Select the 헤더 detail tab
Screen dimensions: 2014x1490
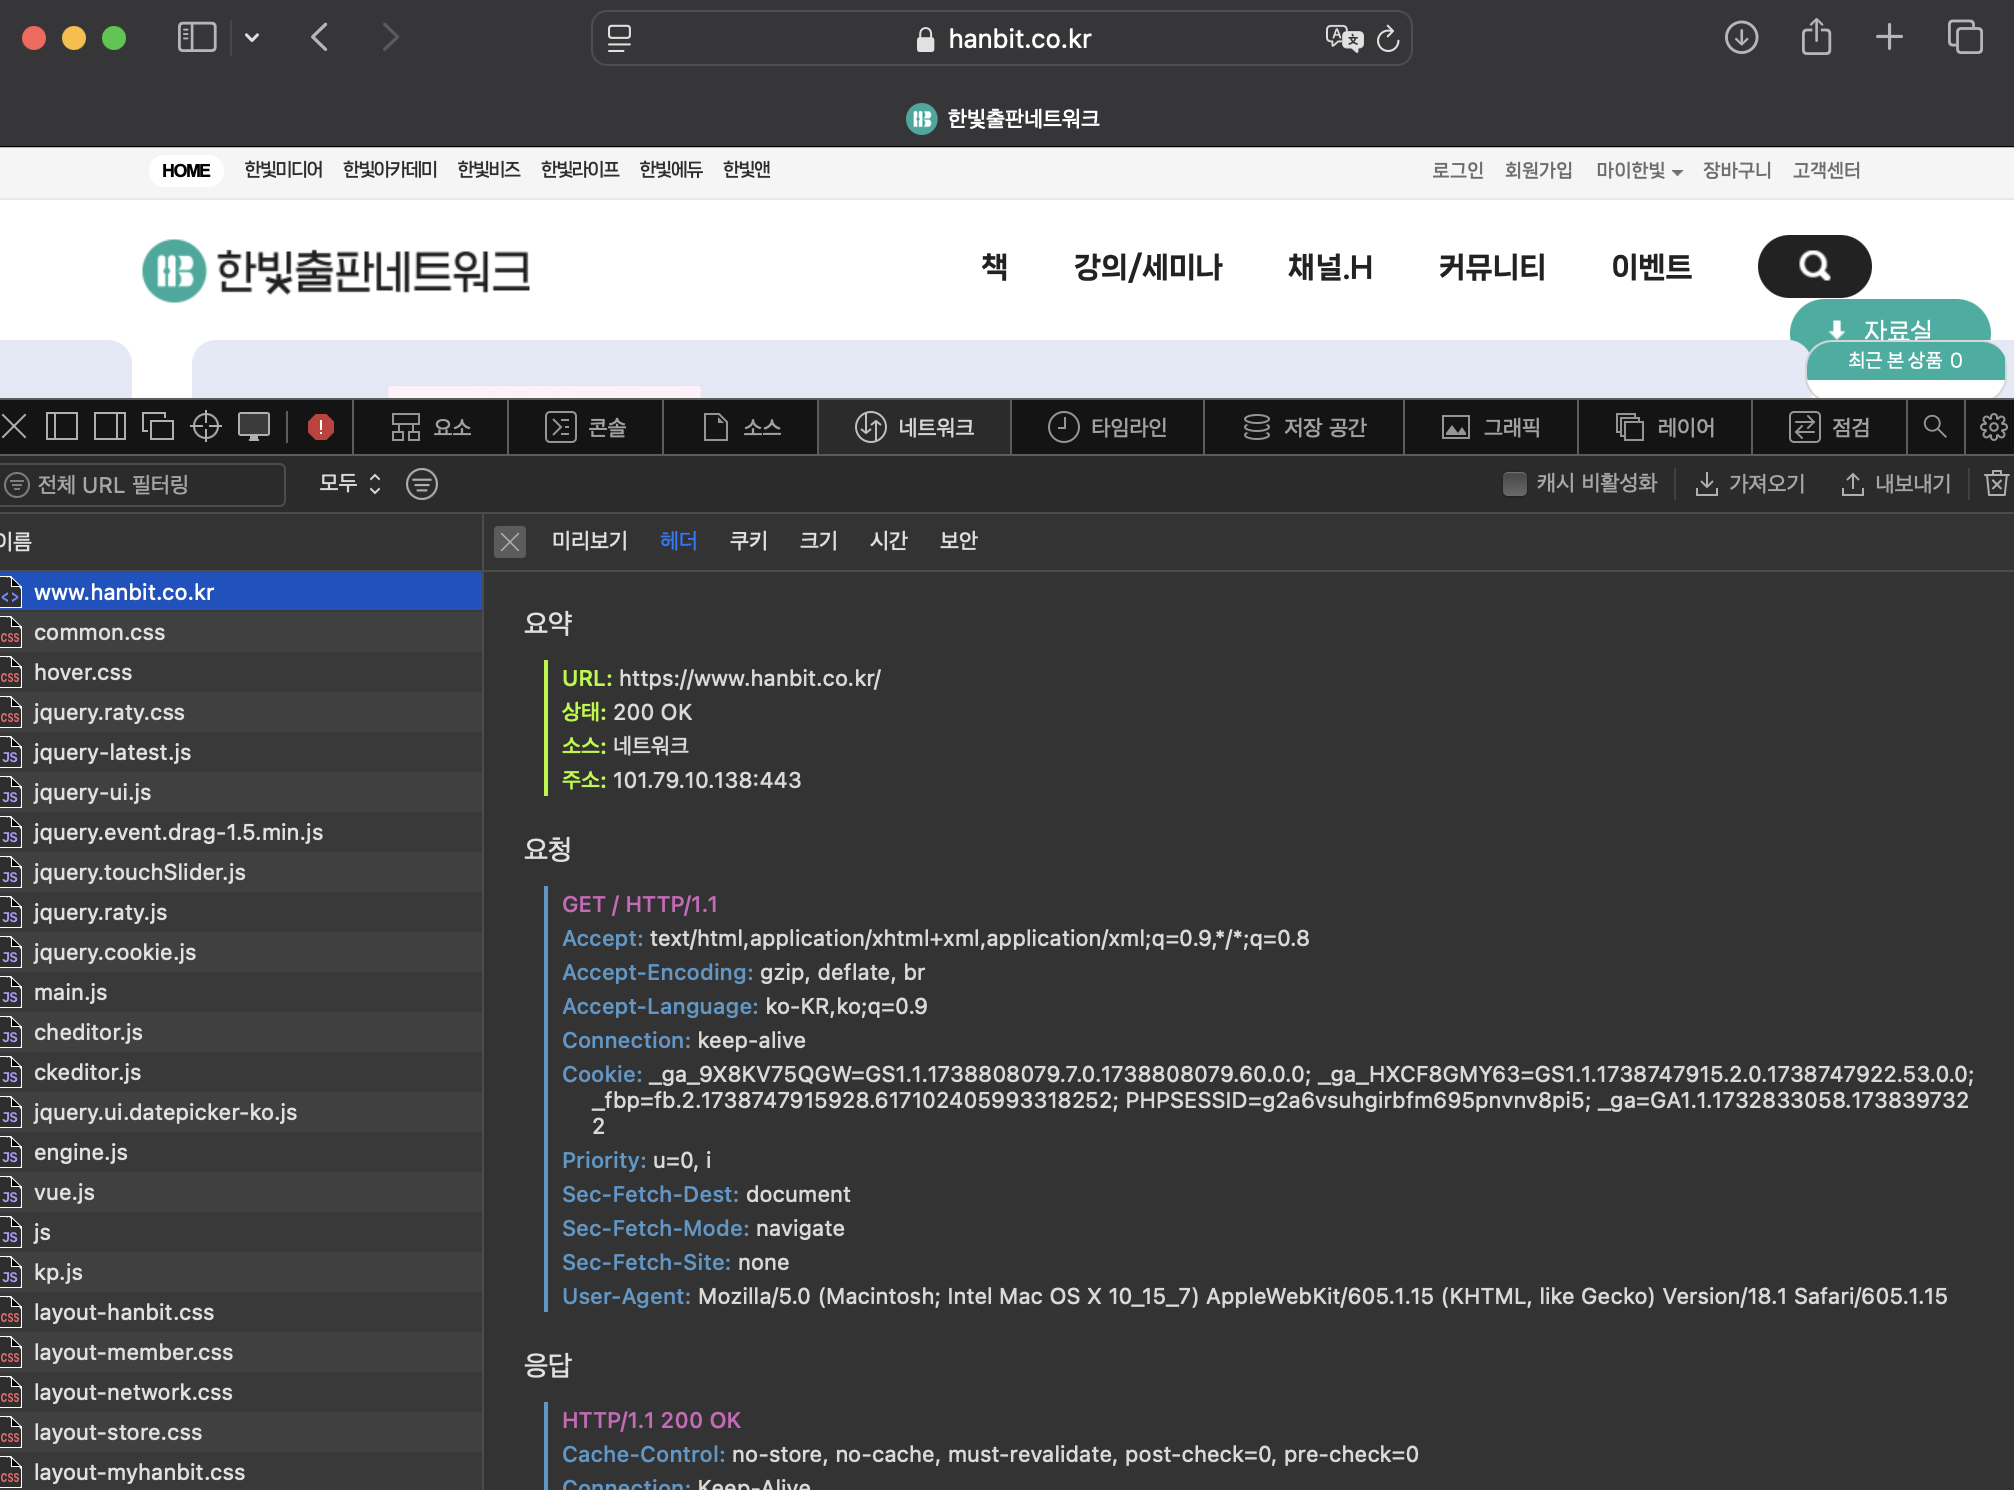tap(678, 541)
